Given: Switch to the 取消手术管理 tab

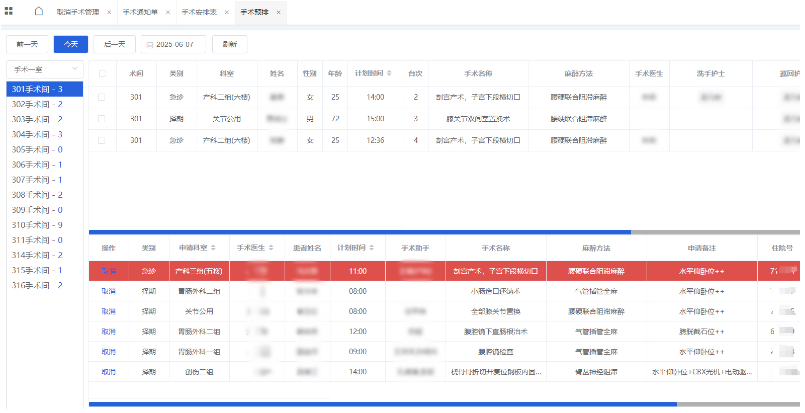Looking at the screenshot, I should (78, 12).
